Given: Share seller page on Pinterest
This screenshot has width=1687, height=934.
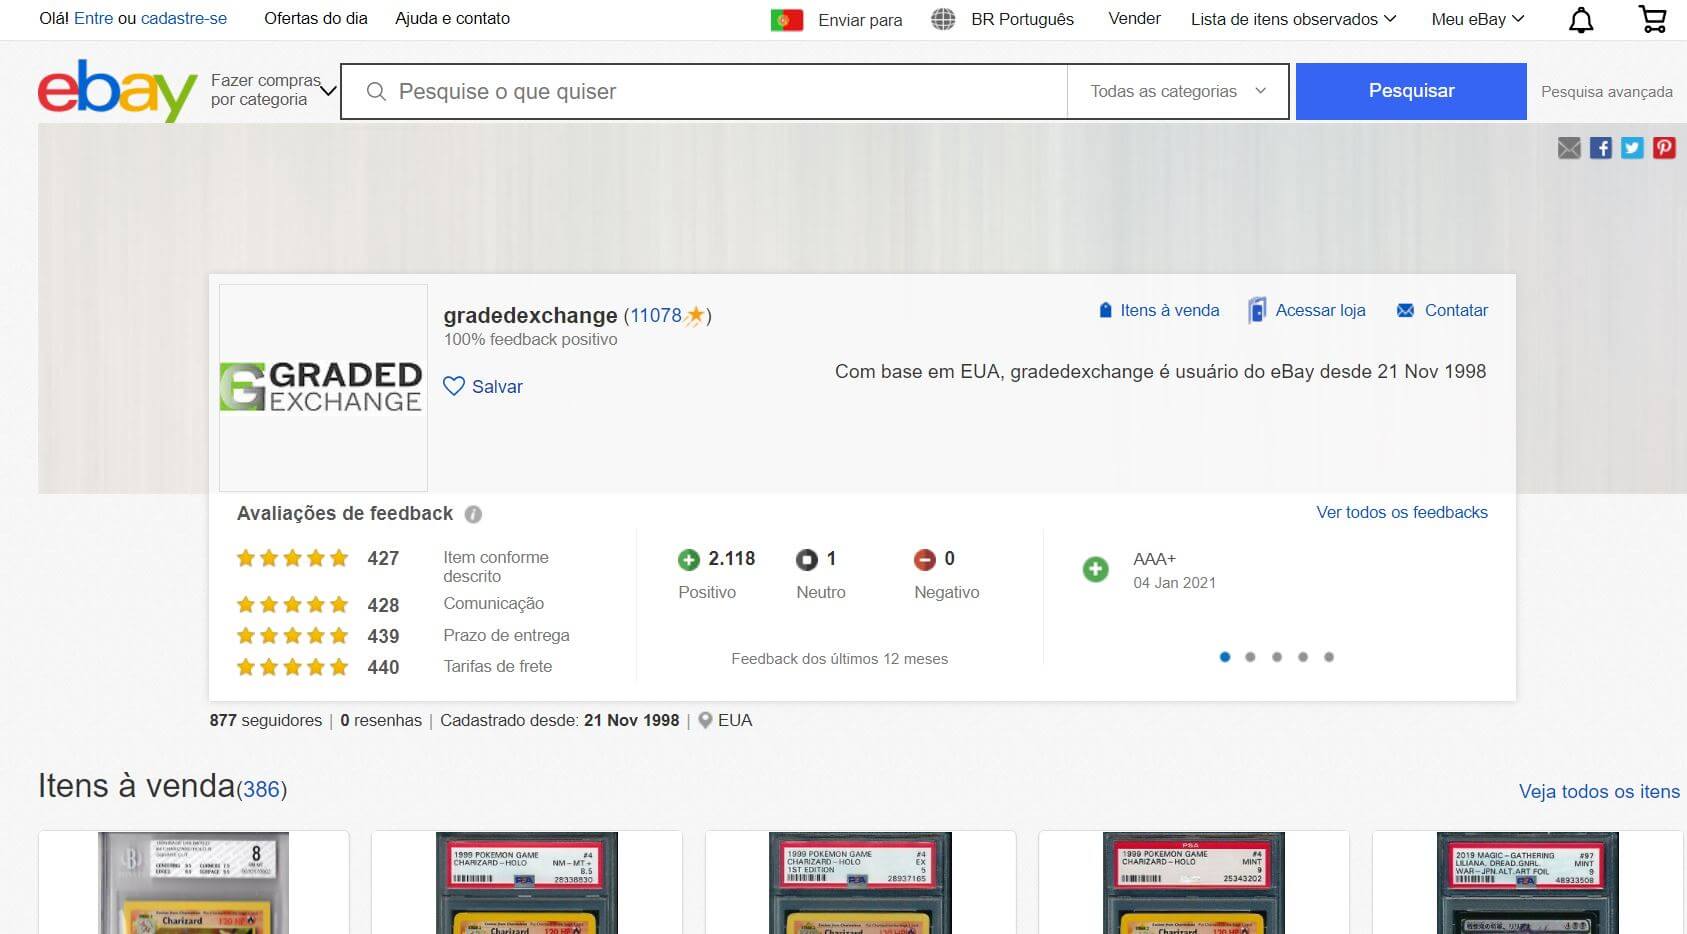Looking at the screenshot, I should coord(1664,148).
